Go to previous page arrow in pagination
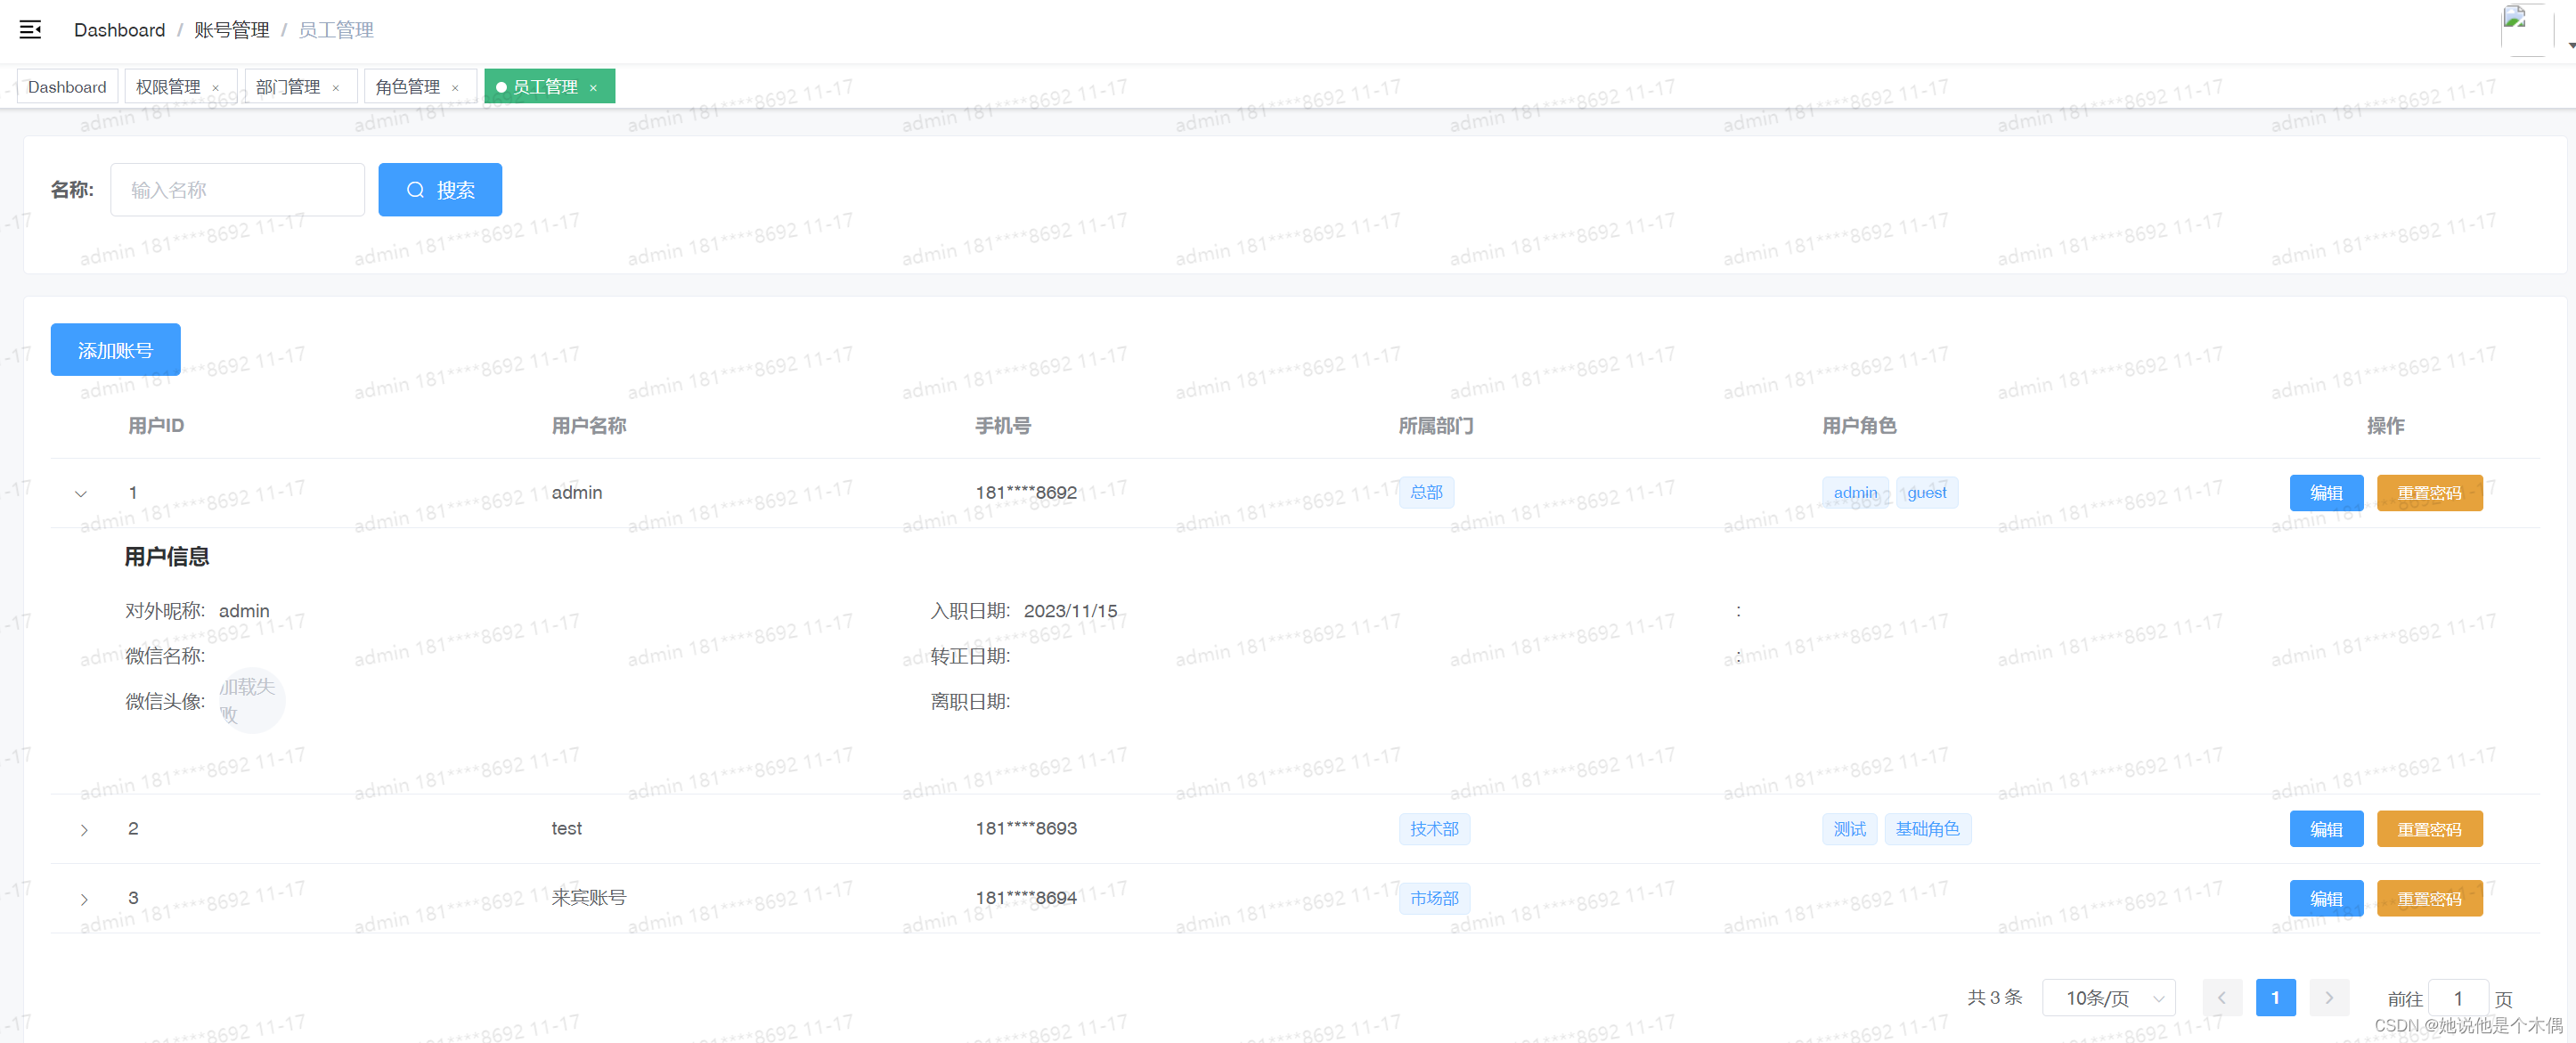Viewport: 2576px width, 1043px height. tap(2222, 997)
